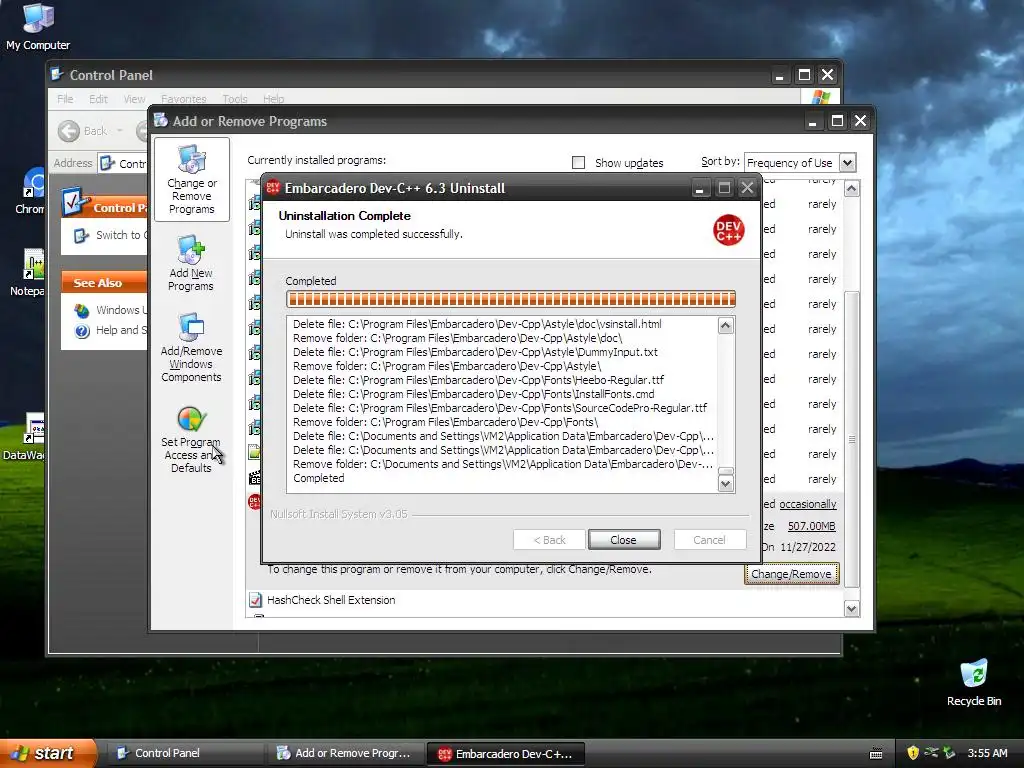Click the Change/Remove button
Viewport: 1024px width, 768px height.
pos(791,574)
